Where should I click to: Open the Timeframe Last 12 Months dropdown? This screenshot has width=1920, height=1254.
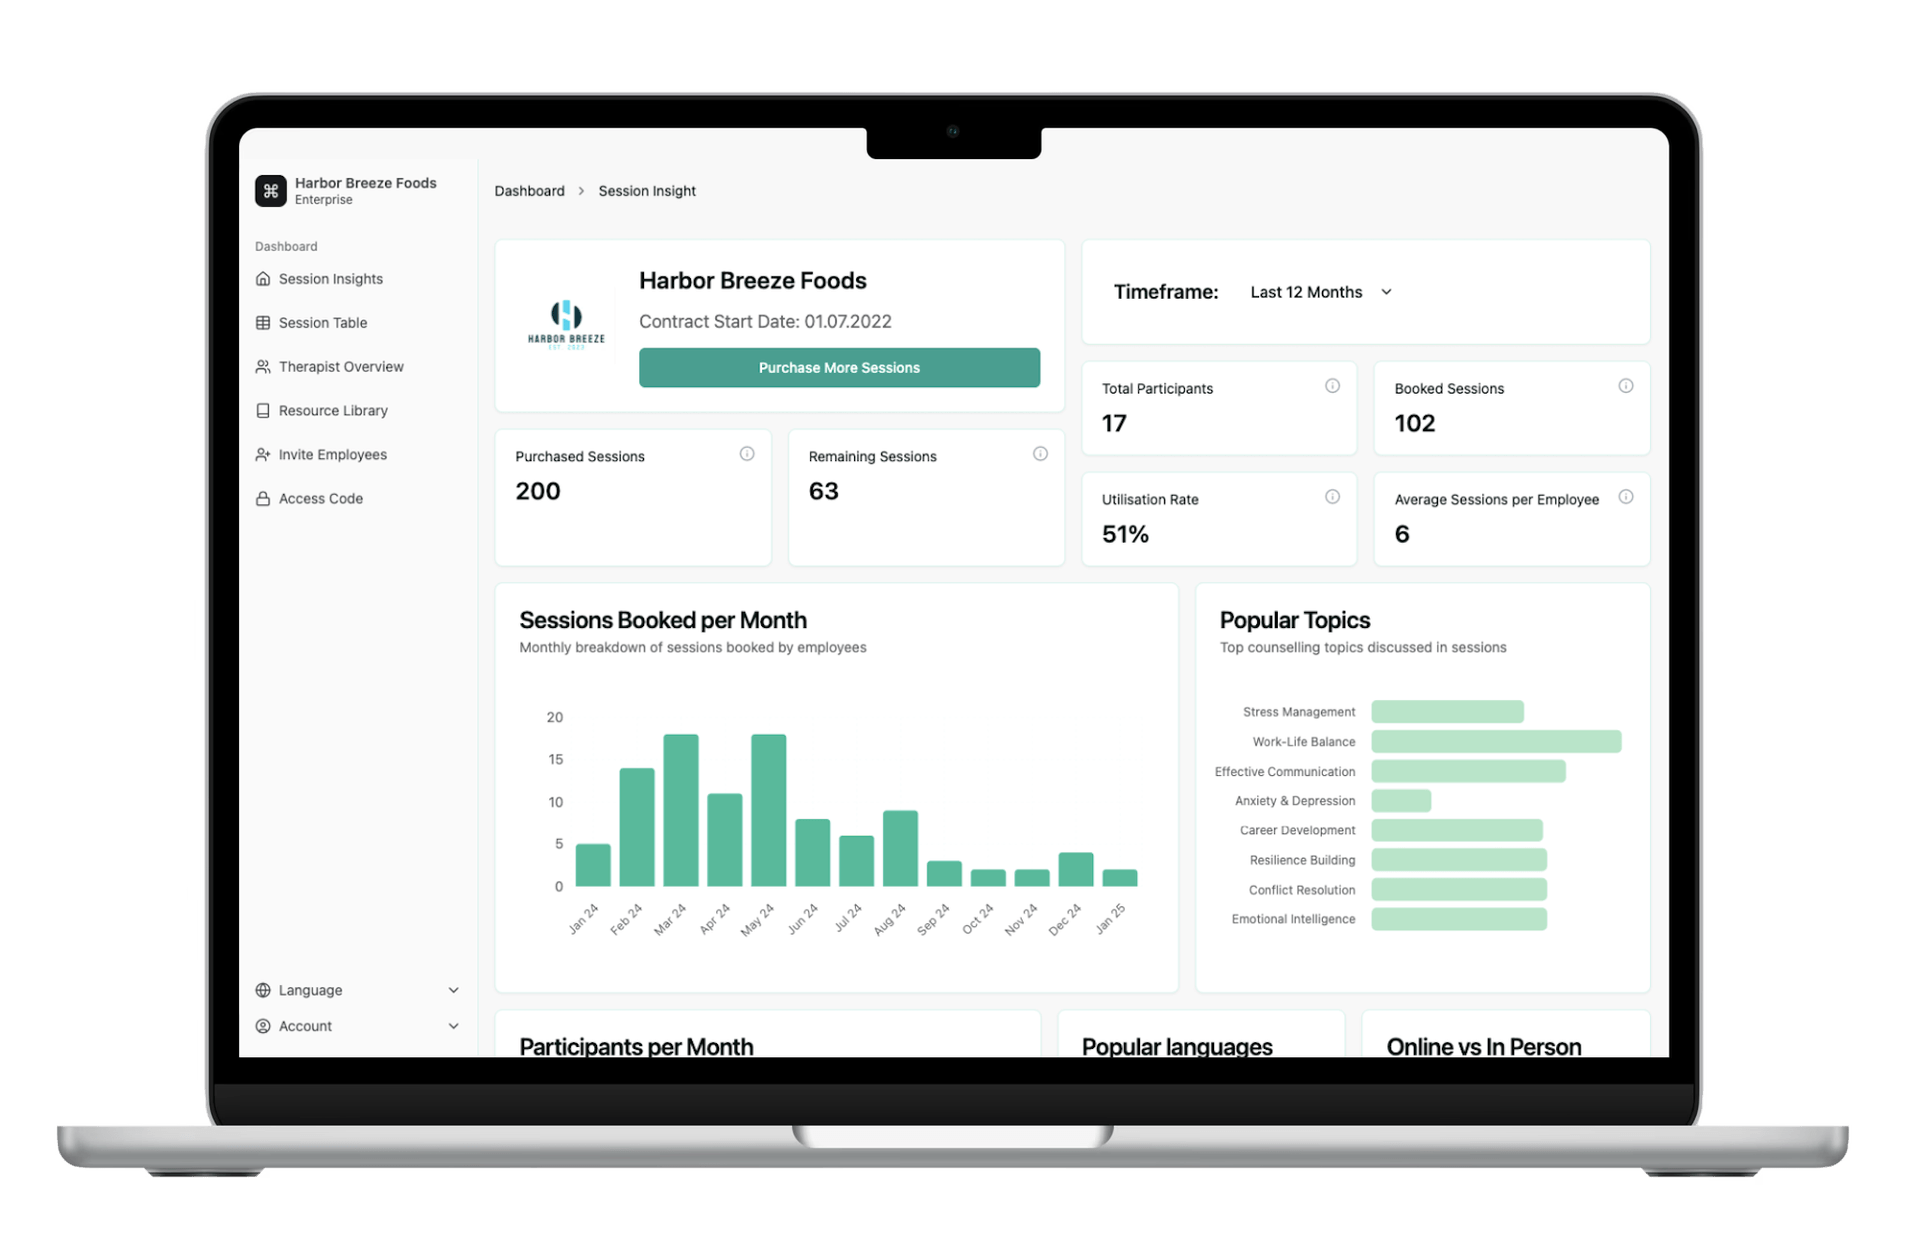[x=1336, y=291]
